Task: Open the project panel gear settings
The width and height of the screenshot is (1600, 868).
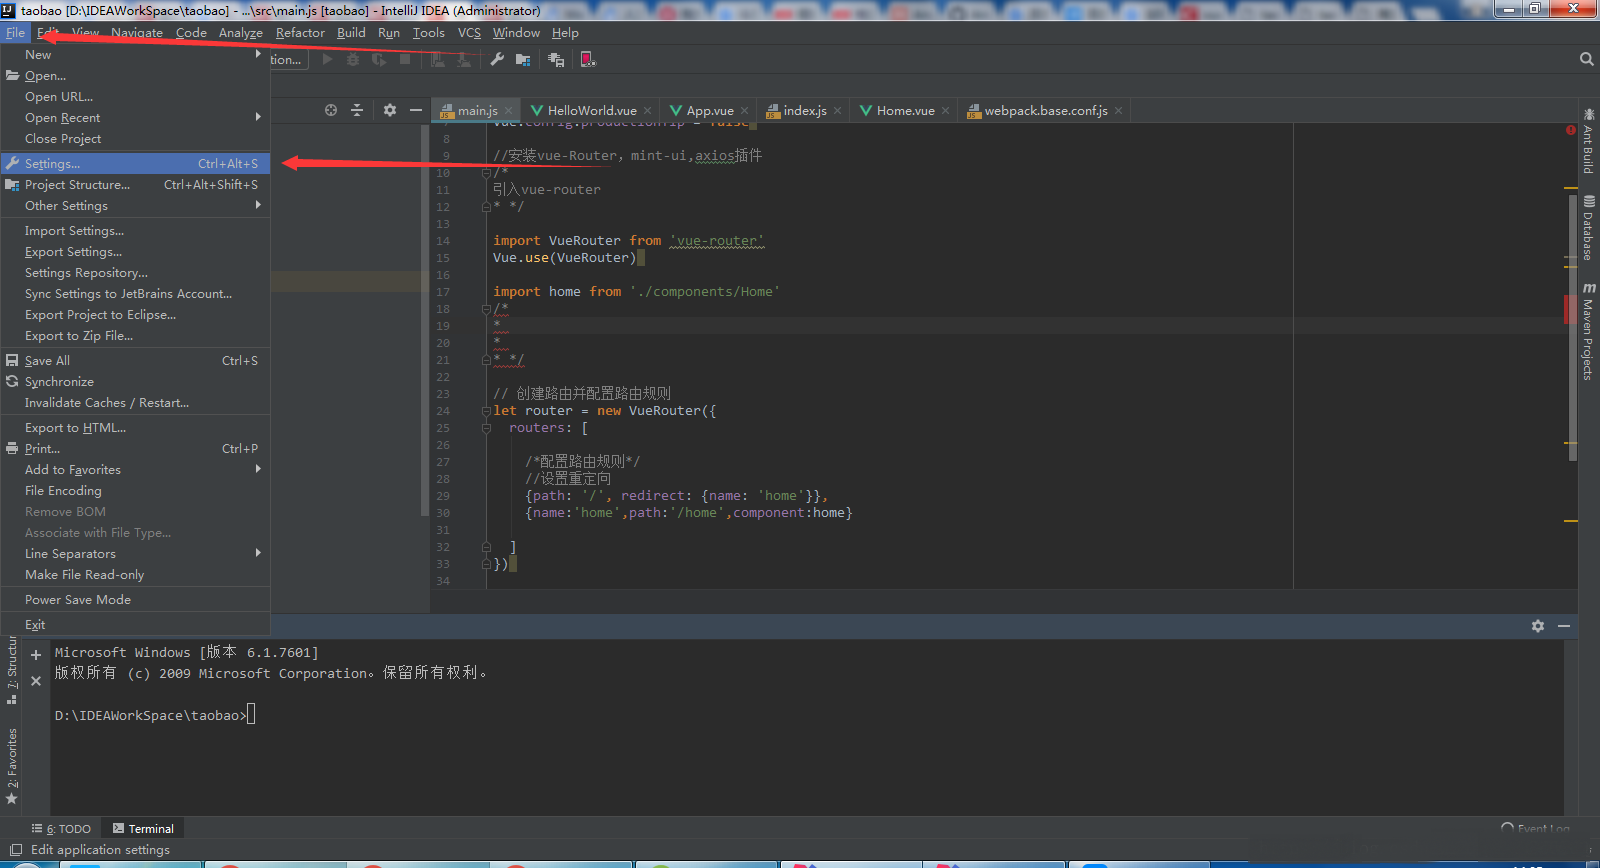Action: point(390,110)
